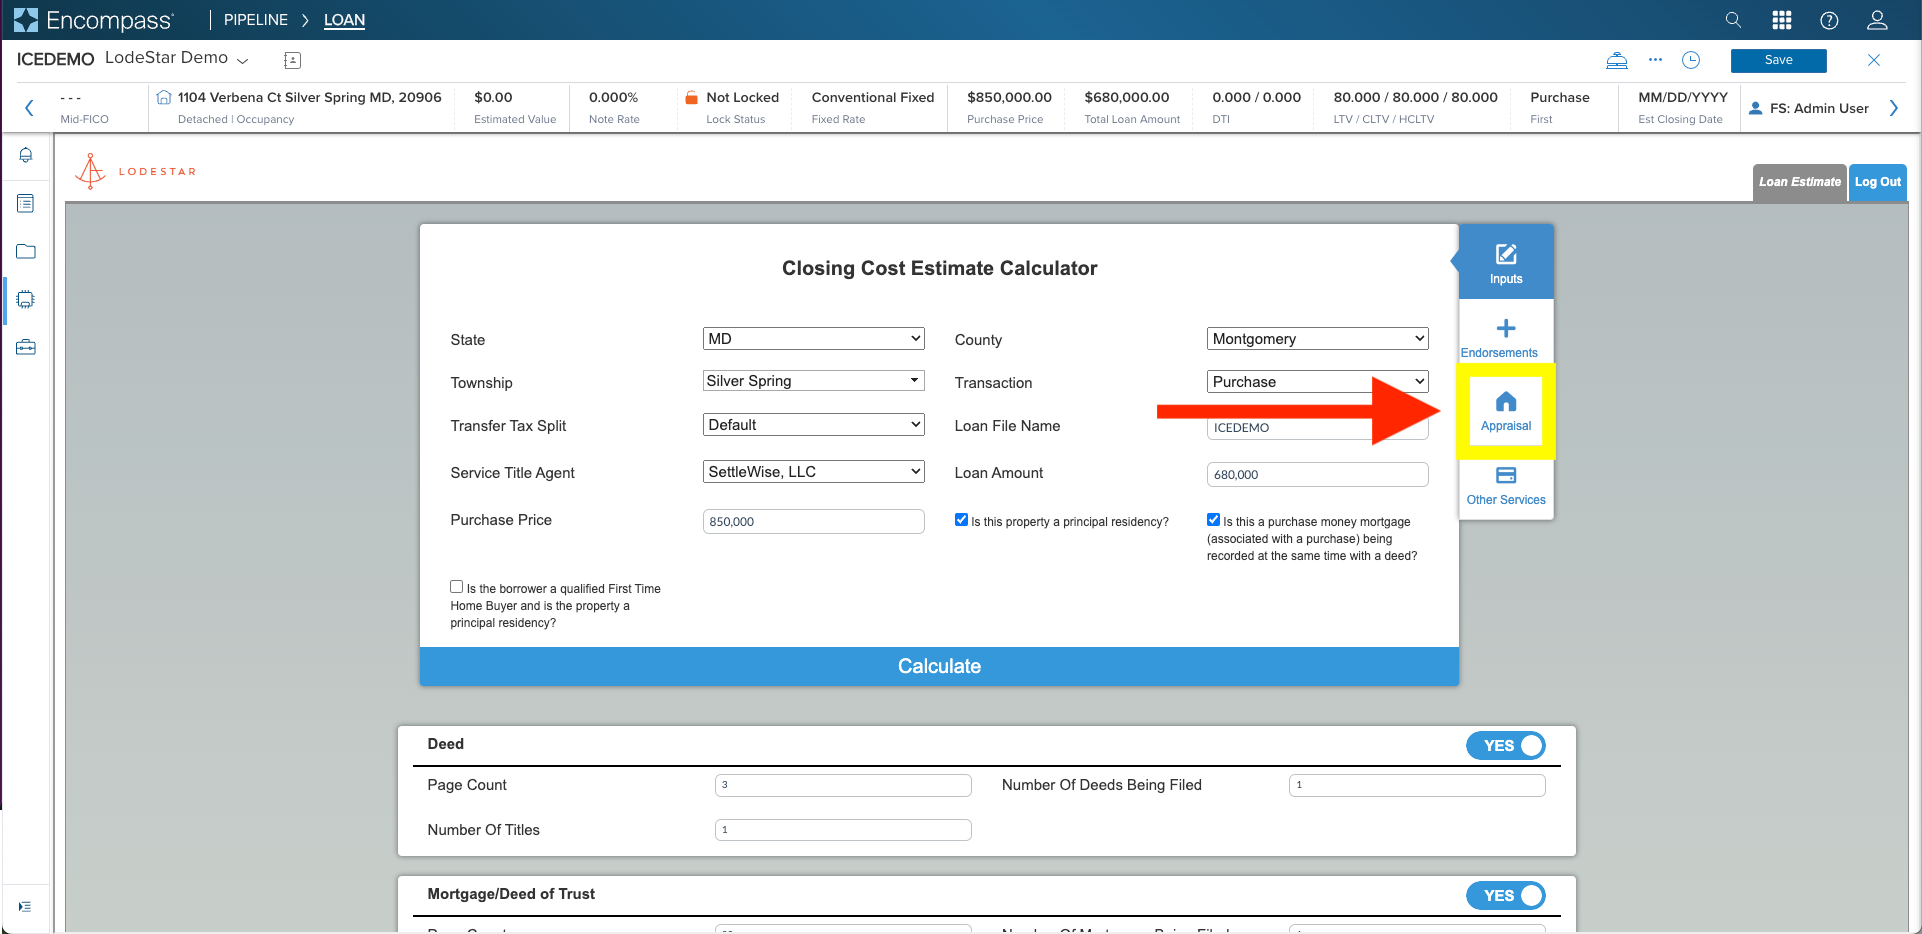The width and height of the screenshot is (1922, 934).
Task: Click the Loan Amount field showing 680,000
Action: (x=1318, y=475)
